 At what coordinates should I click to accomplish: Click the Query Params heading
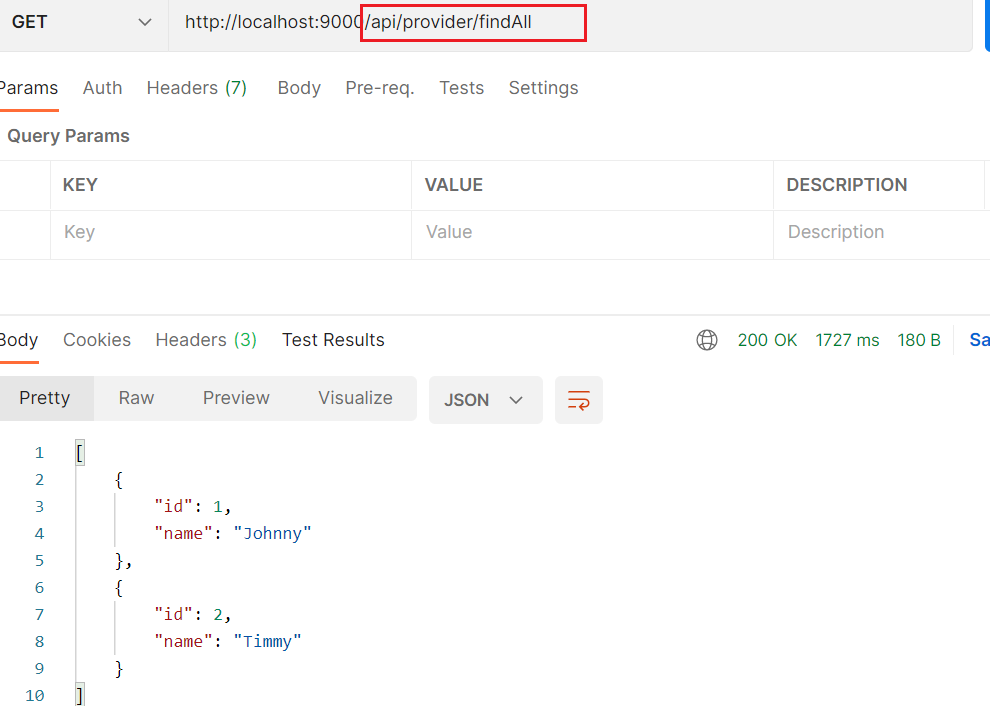click(x=68, y=136)
